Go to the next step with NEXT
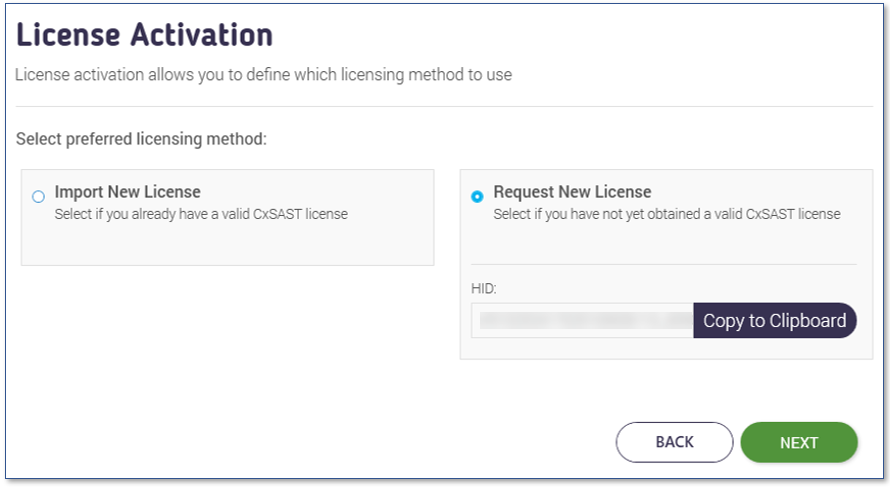Image resolution: width=890 pixels, height=487 pixels. 799,442
